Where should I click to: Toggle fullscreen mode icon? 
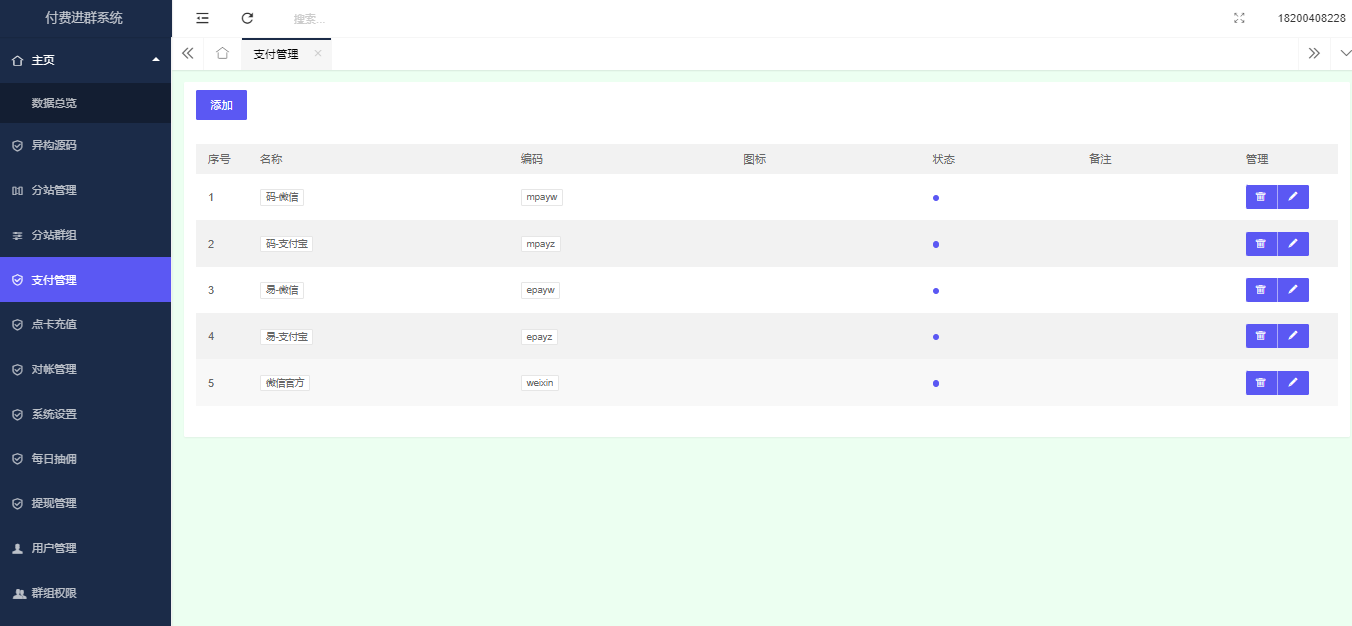coord(1239,18)
